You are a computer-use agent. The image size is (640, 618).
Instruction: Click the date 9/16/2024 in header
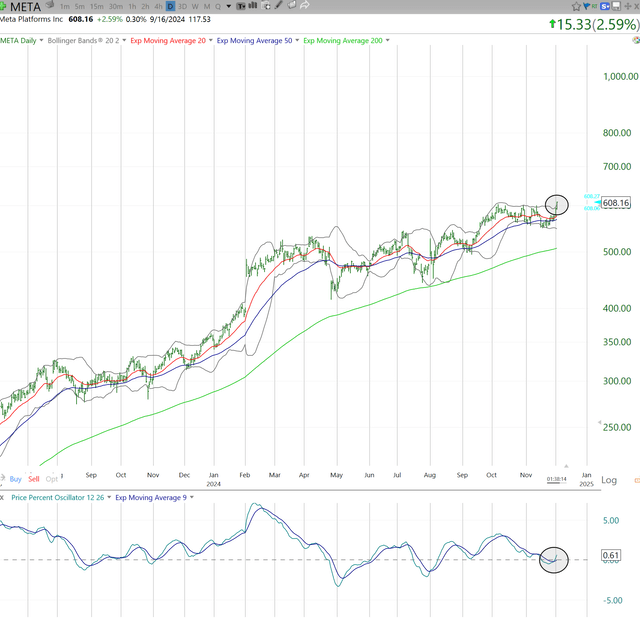[167, 19]
